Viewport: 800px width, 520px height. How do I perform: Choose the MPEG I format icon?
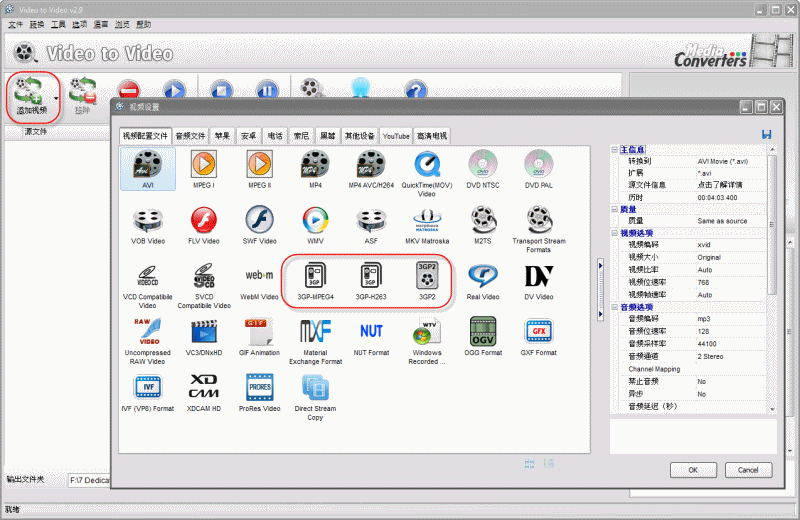[x=204, y=169]
